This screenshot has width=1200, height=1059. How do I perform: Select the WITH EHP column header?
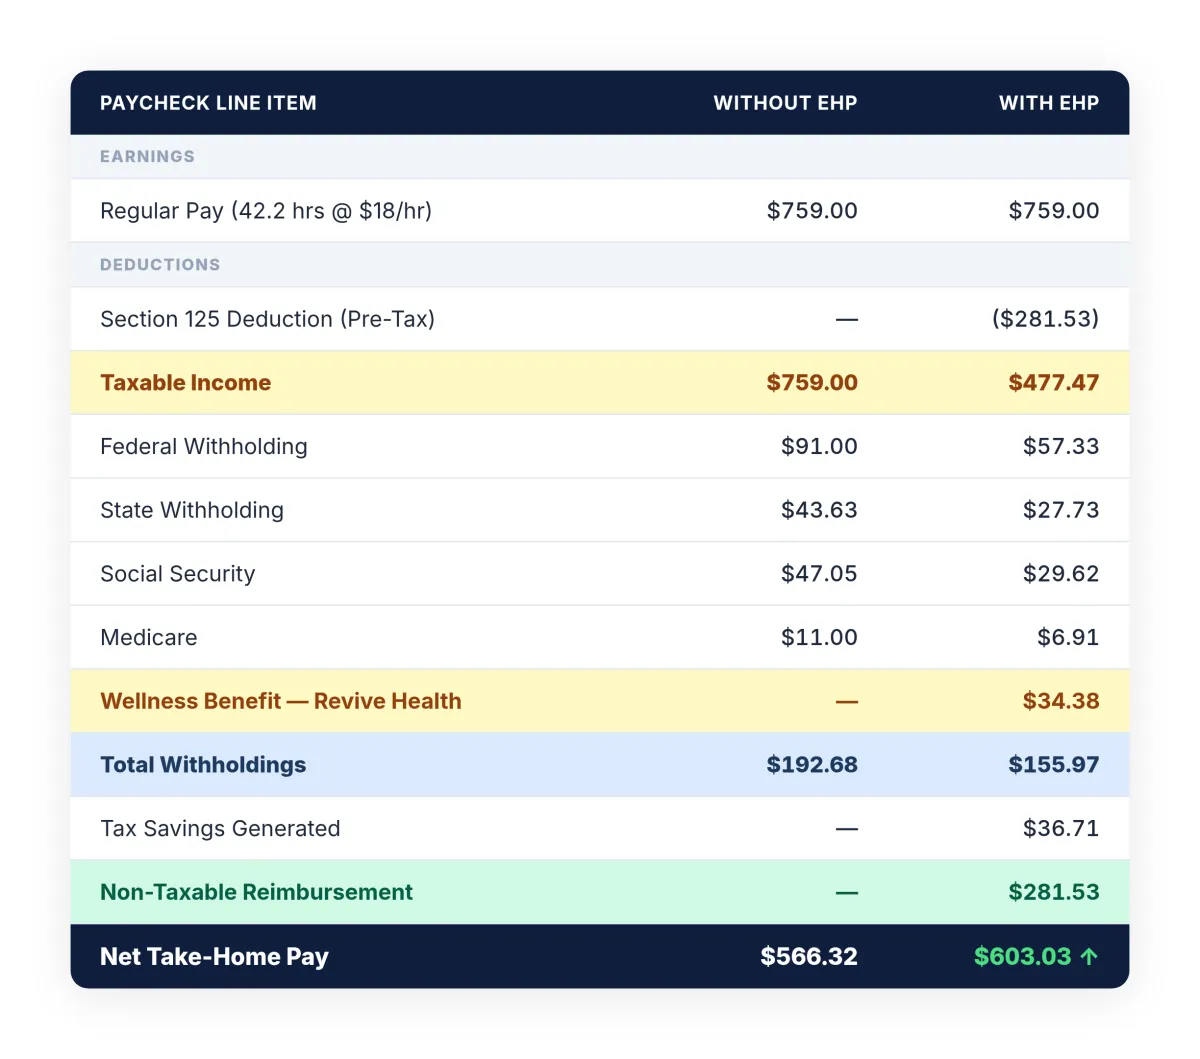(x=1048, y=103)
